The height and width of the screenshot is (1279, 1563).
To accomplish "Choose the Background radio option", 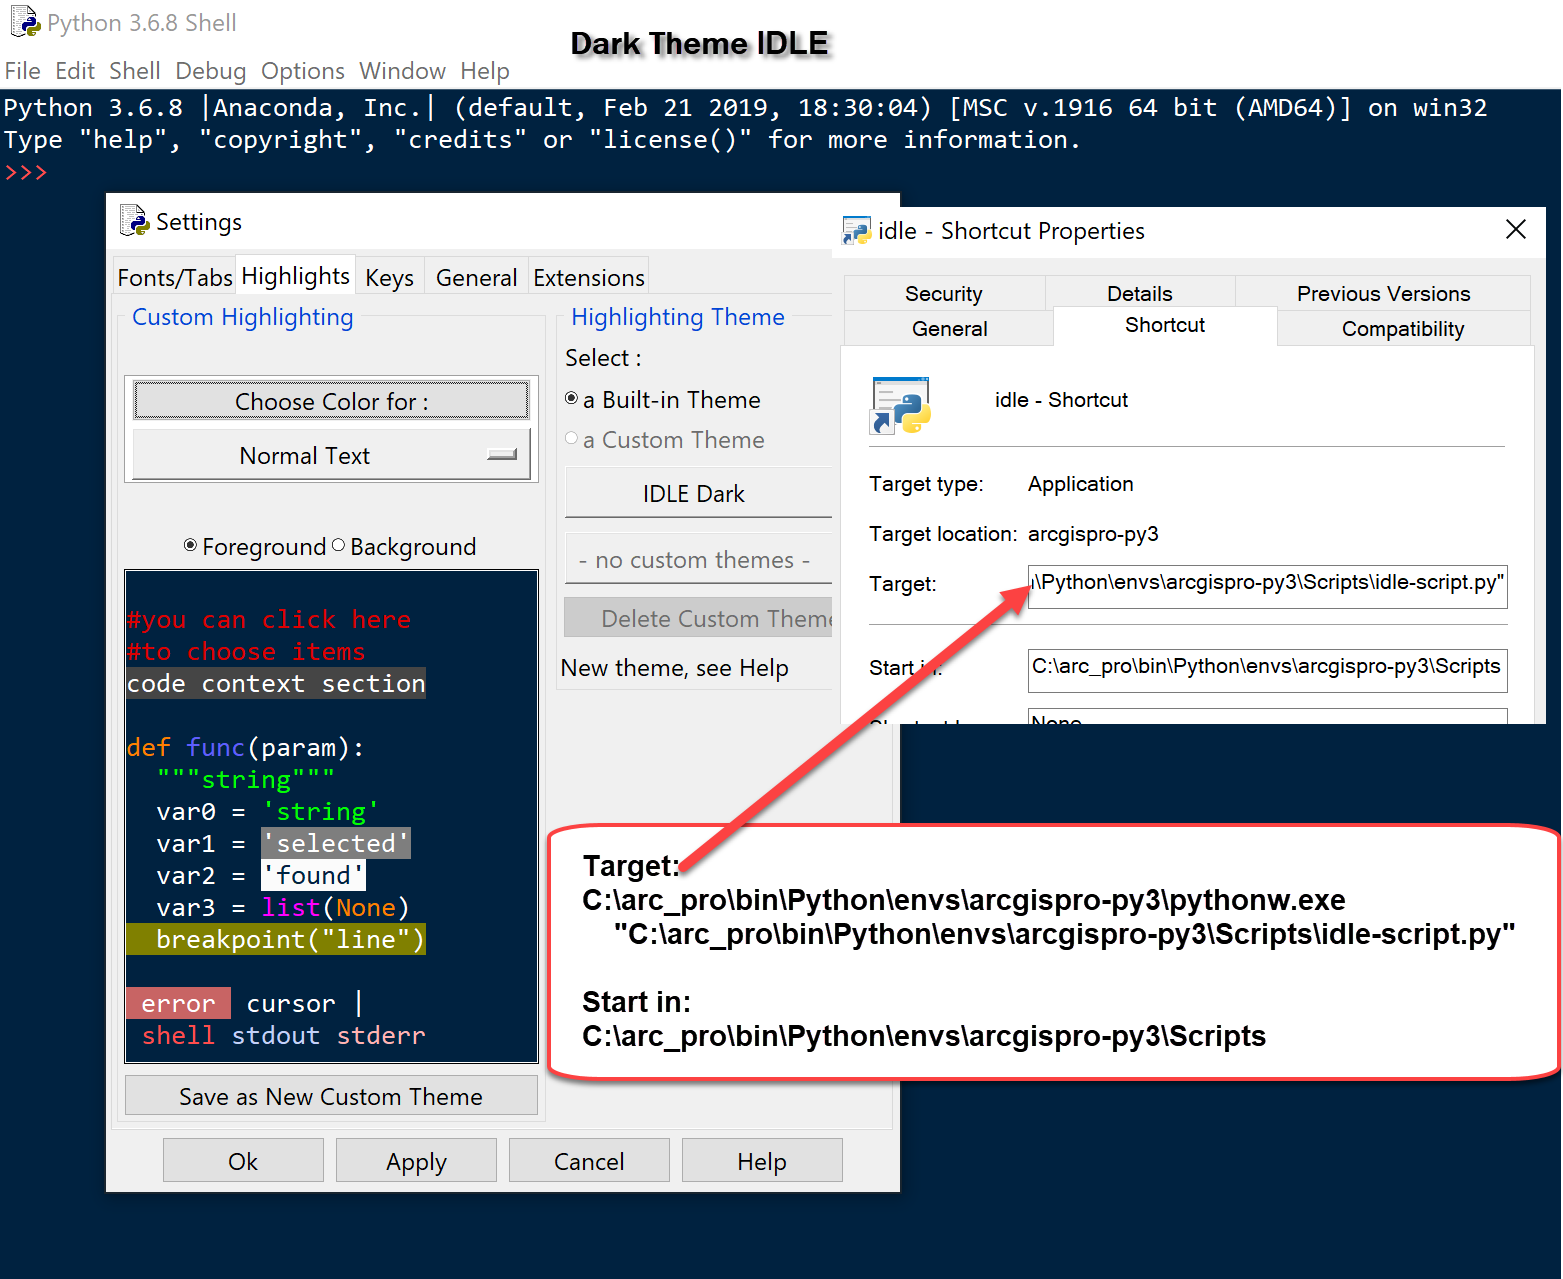I will click(x=338, y=545).
